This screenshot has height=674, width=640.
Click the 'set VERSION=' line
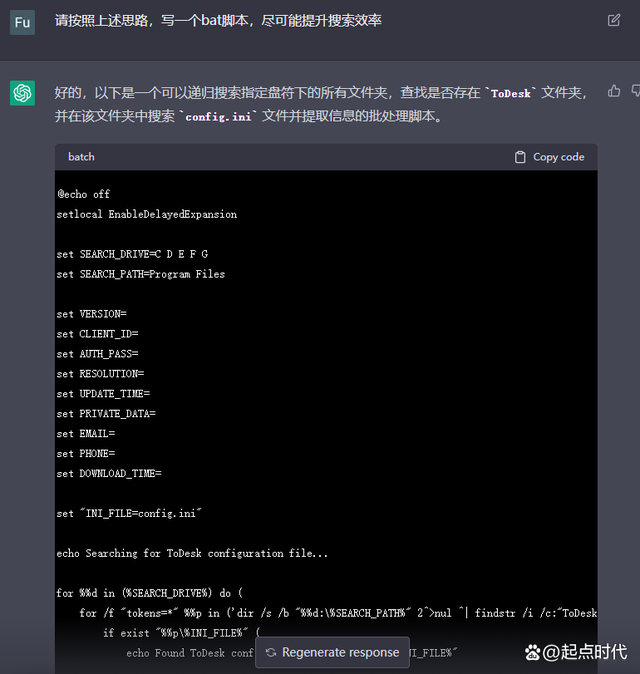coord(92,314)
